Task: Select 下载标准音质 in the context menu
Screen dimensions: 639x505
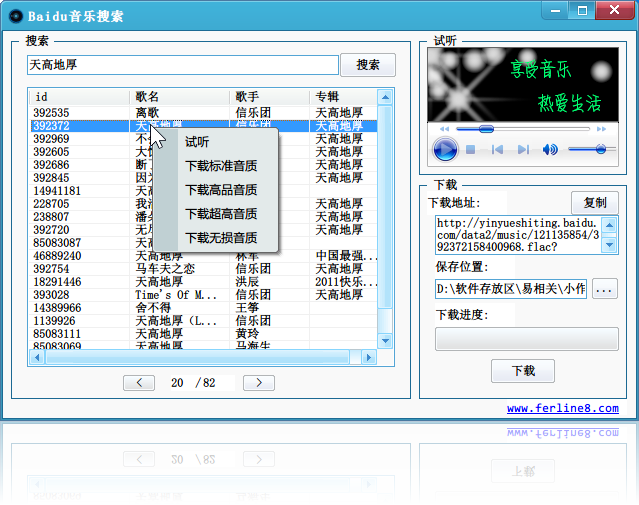Action: [221, 166]
